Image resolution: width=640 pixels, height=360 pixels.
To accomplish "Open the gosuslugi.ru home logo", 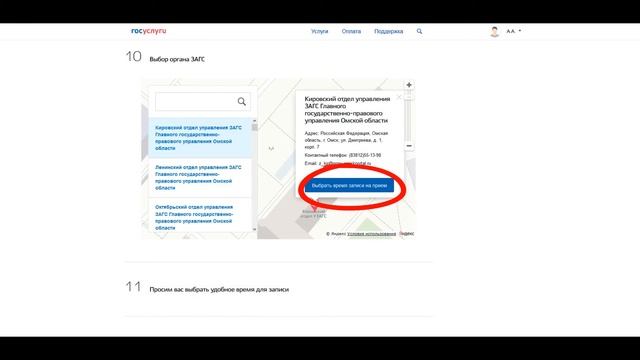I will 149,31.
